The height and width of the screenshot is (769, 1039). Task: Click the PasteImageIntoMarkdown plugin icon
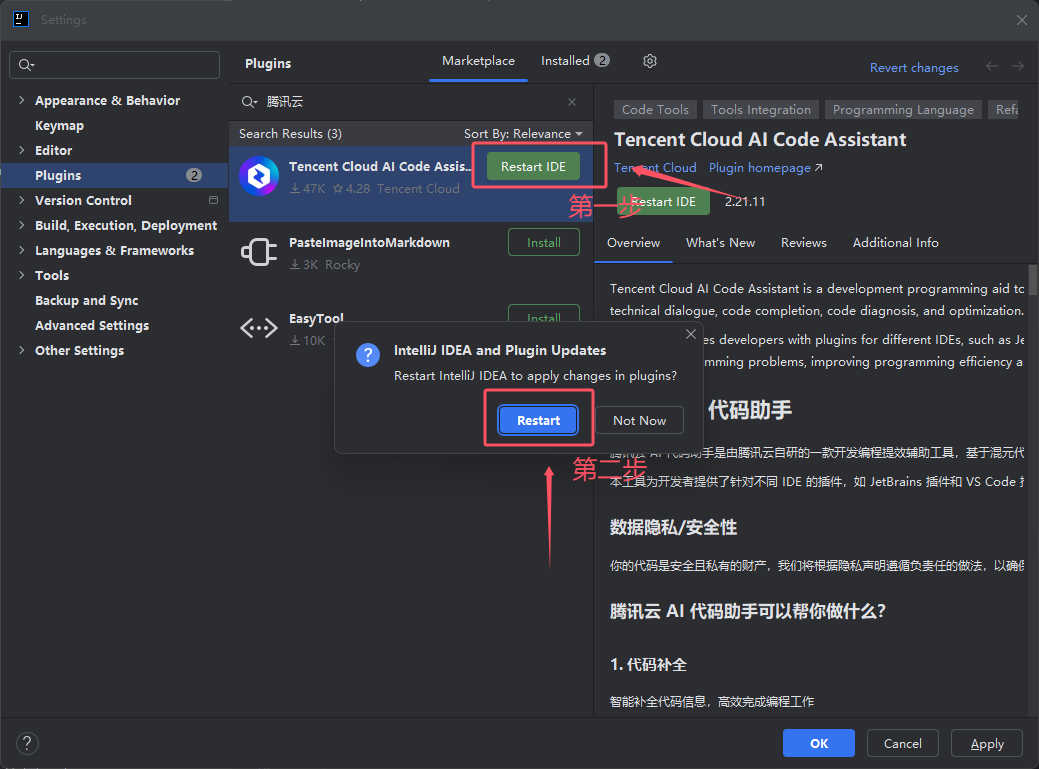(x=258, y=252)
